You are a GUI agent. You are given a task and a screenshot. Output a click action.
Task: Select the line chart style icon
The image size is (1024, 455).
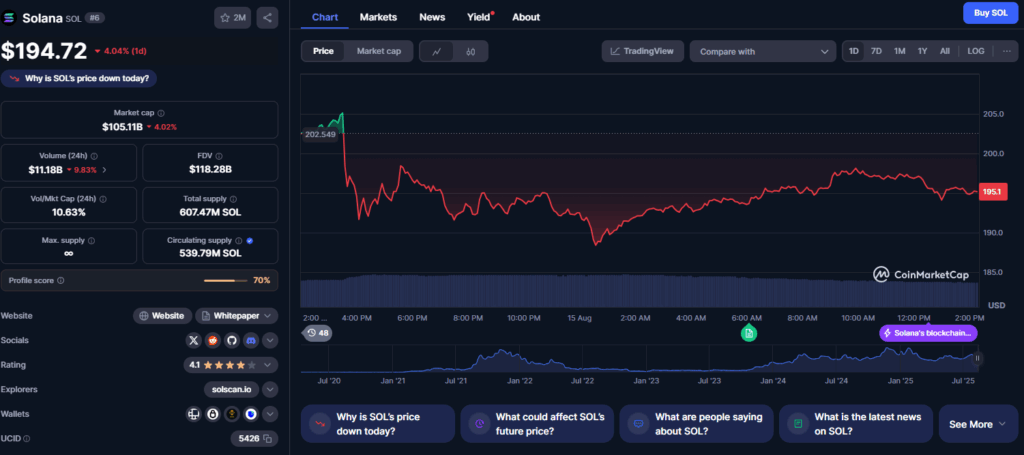pos(437,52)
